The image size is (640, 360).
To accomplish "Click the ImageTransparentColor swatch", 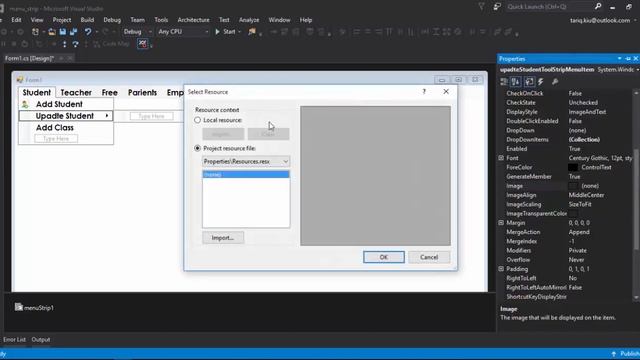I will [573, 213].
